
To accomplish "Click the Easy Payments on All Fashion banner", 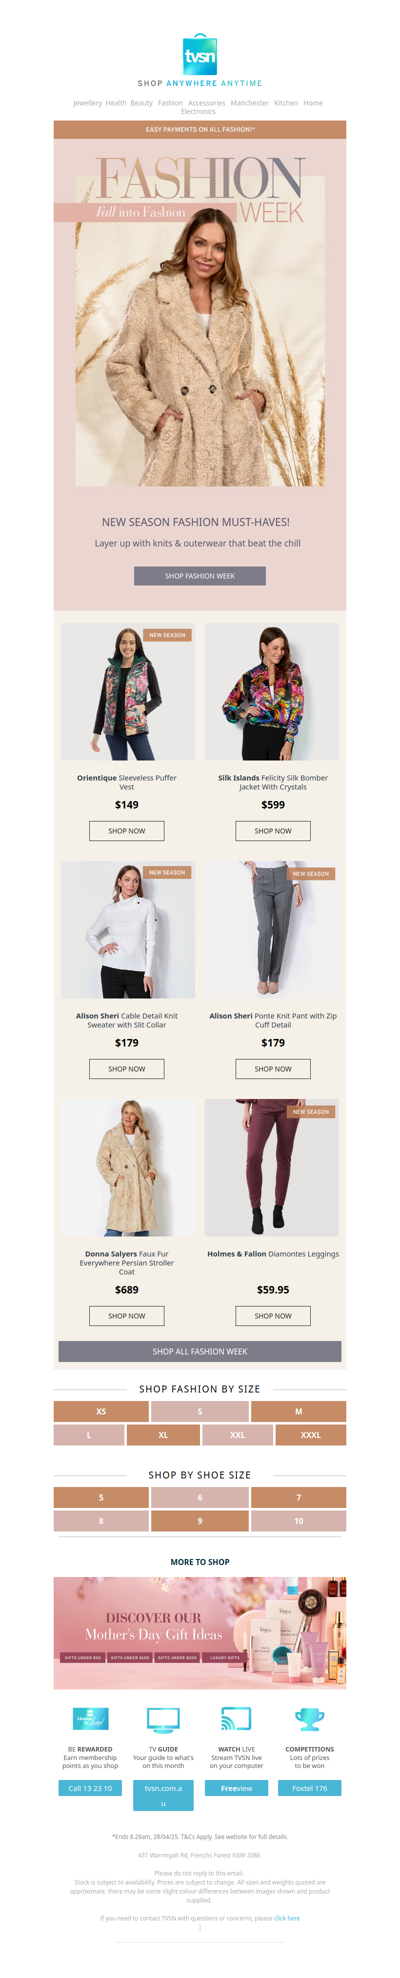I will click(200, 130).
